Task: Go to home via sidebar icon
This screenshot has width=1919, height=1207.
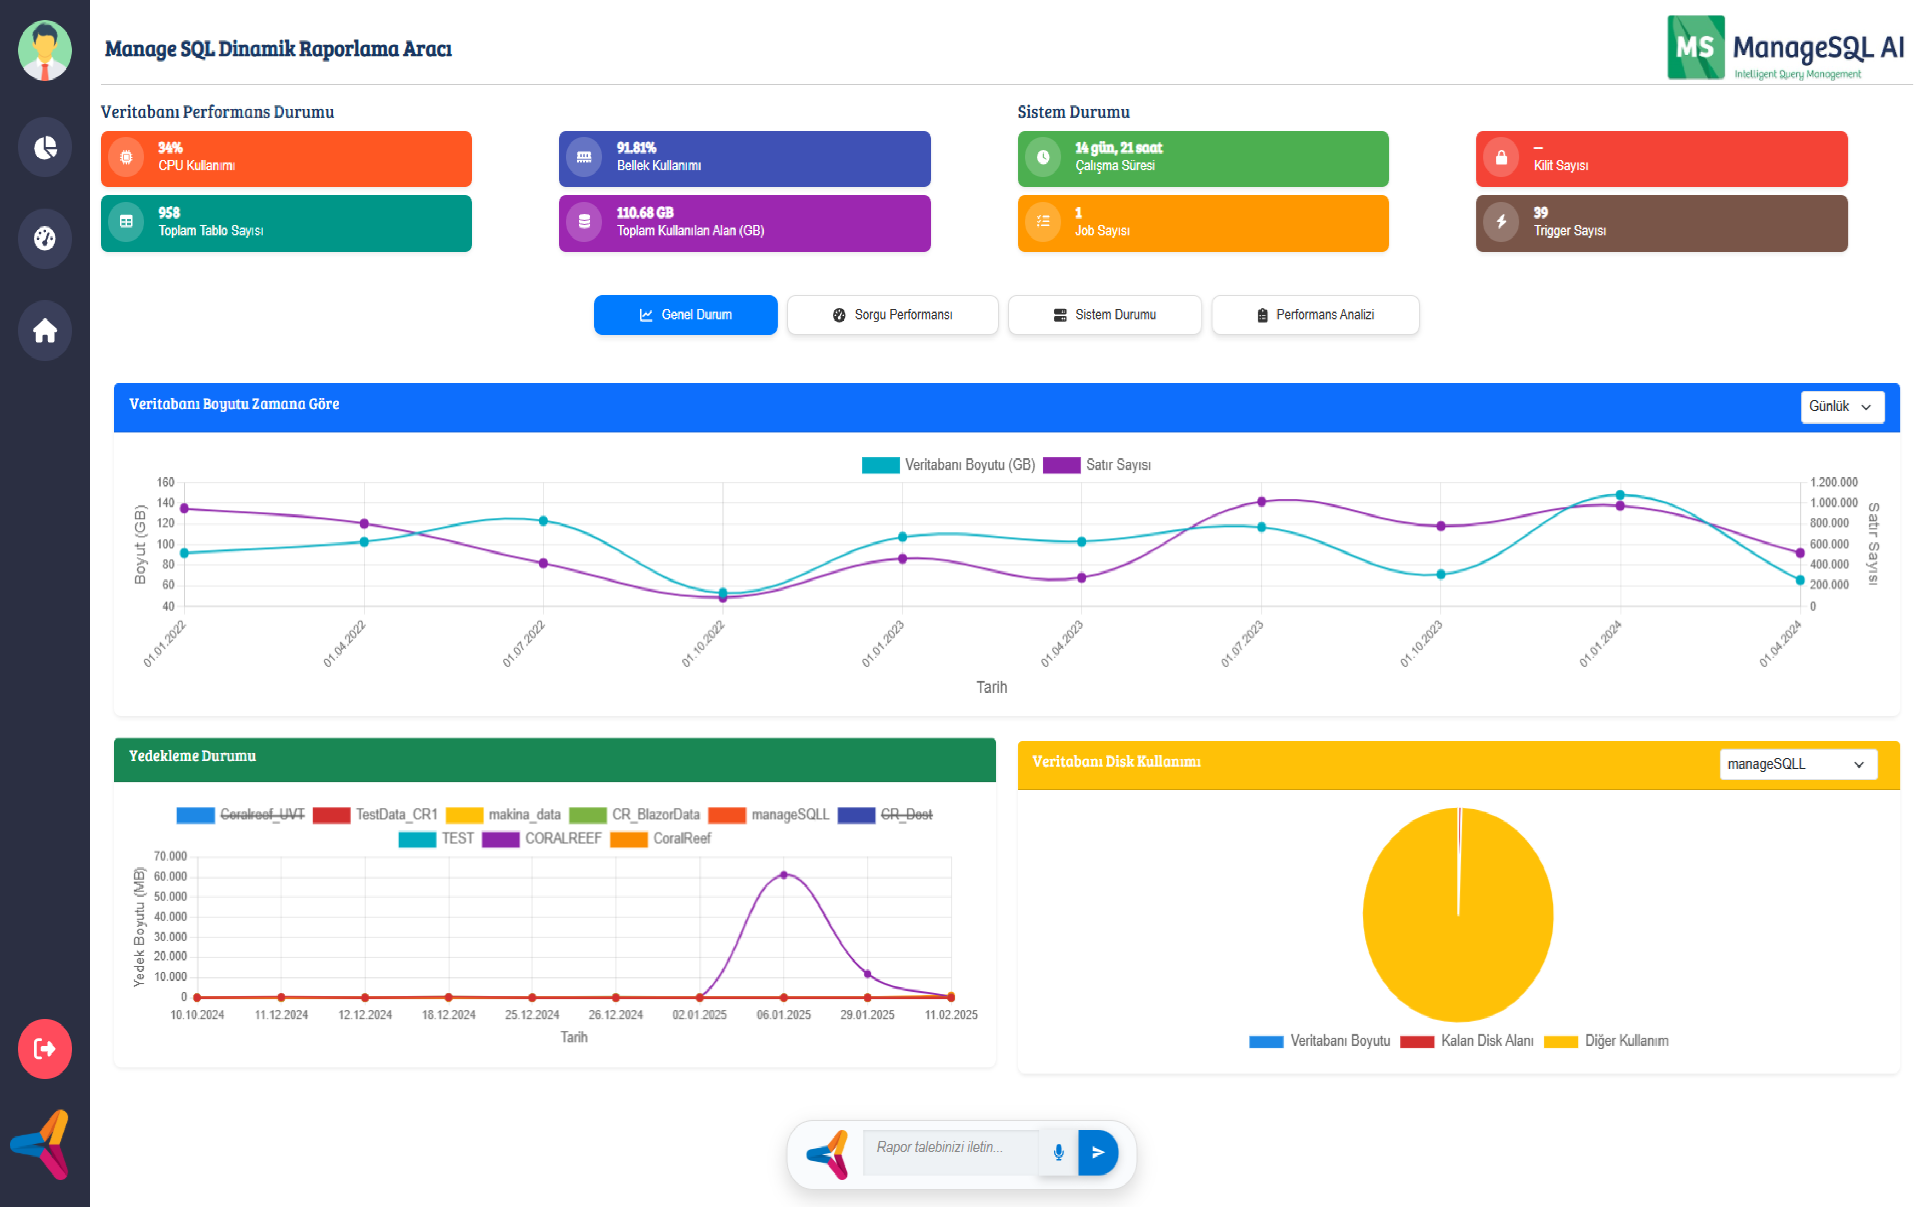Action: tap(45, 331)
